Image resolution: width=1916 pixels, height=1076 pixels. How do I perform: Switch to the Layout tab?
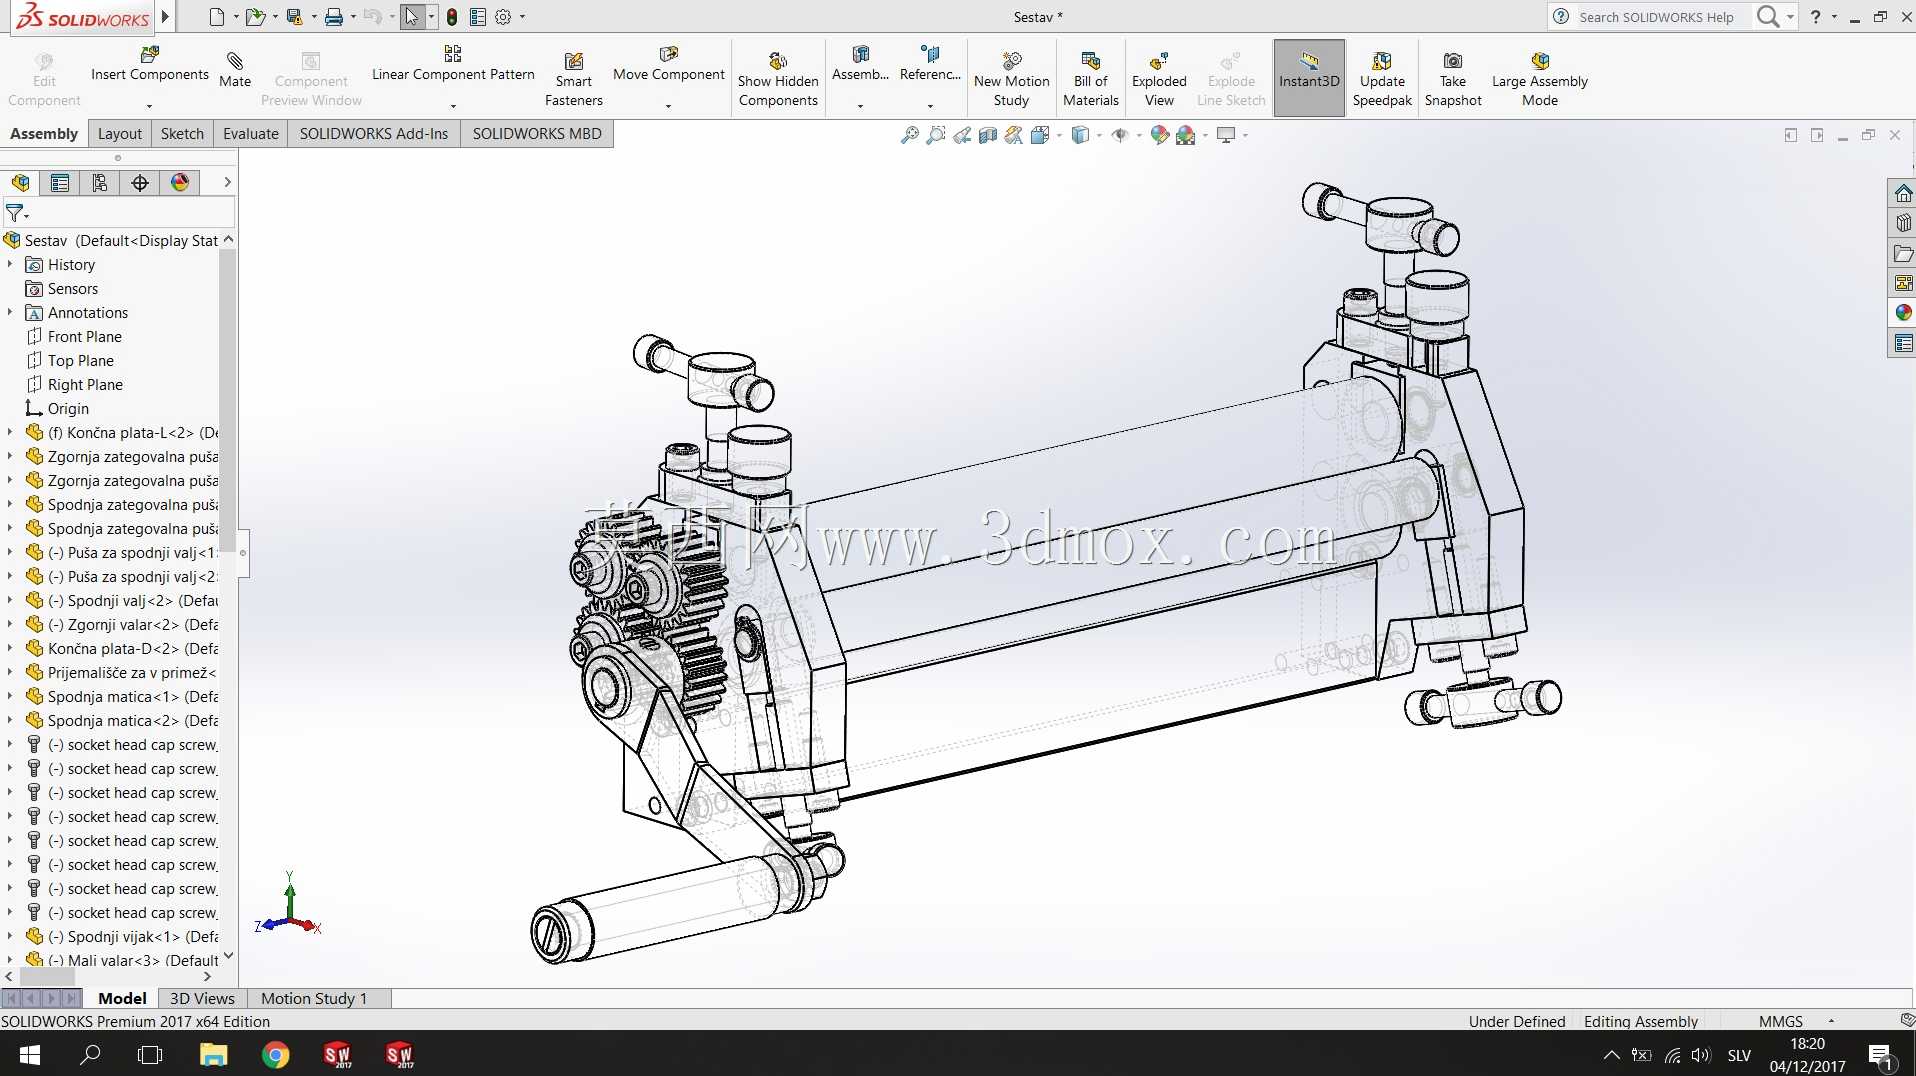(120, 134)
